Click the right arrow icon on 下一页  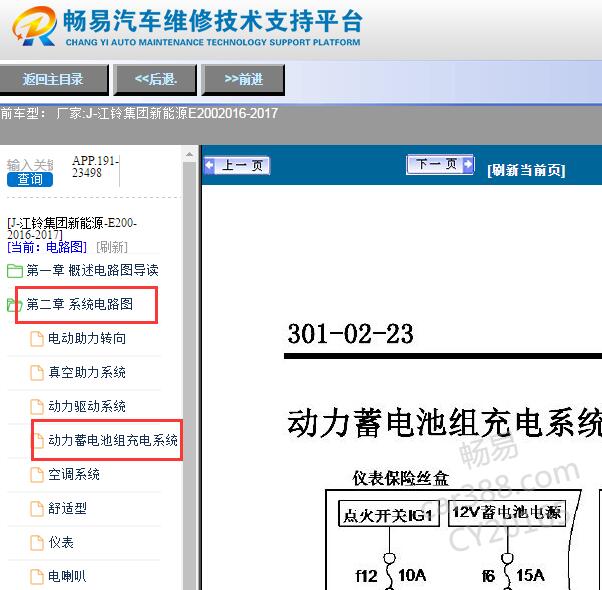click(468, 164)
